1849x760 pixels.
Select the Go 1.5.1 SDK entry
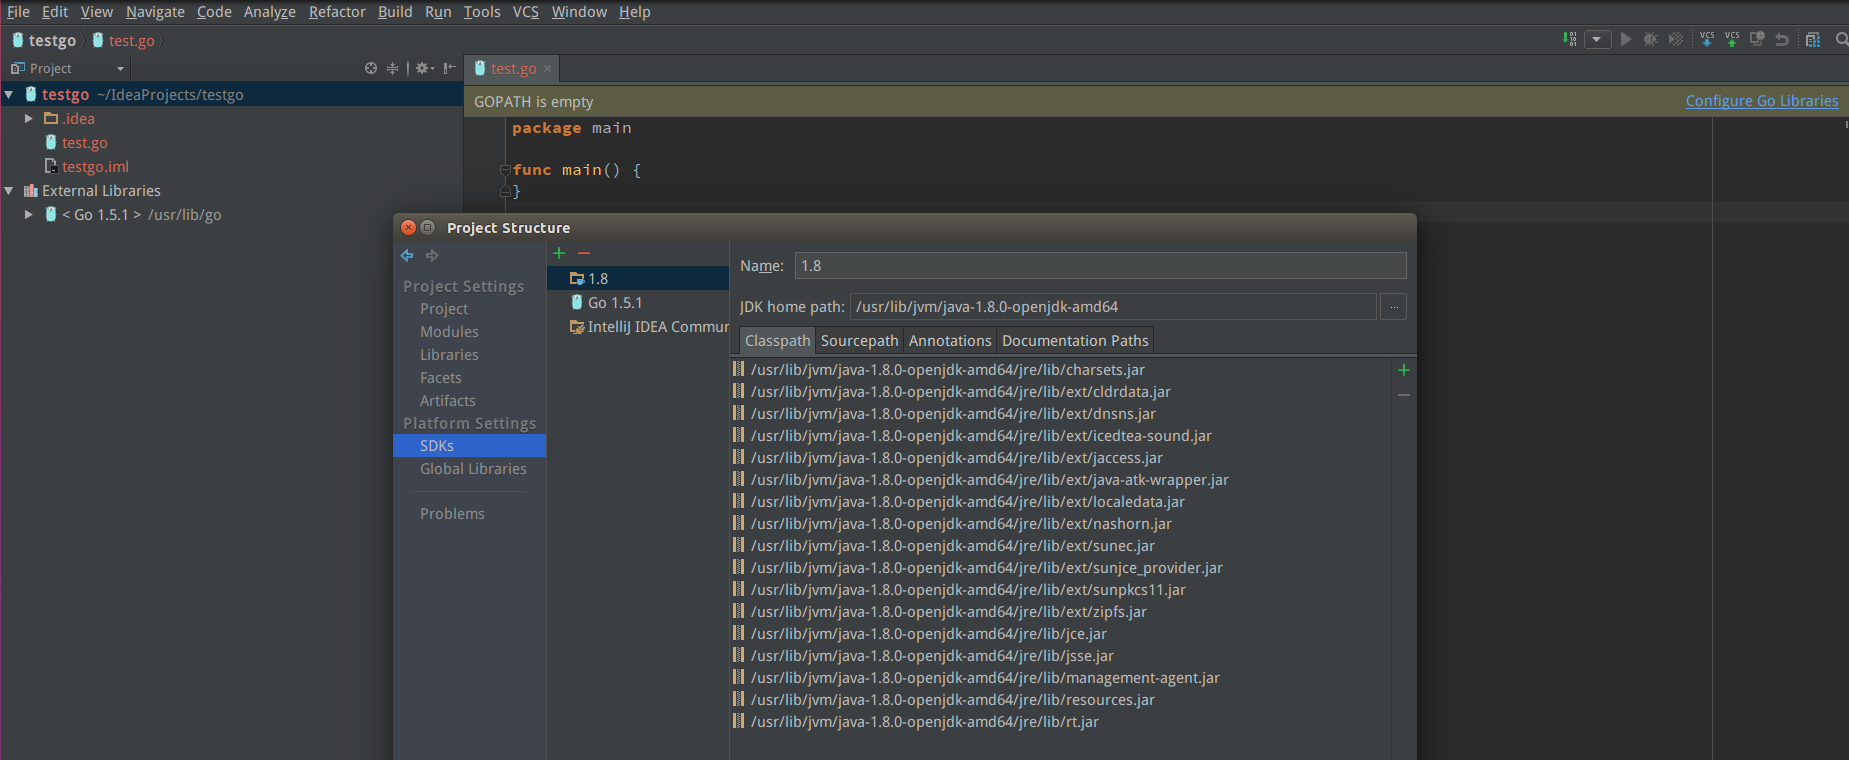tap(638, 302)
